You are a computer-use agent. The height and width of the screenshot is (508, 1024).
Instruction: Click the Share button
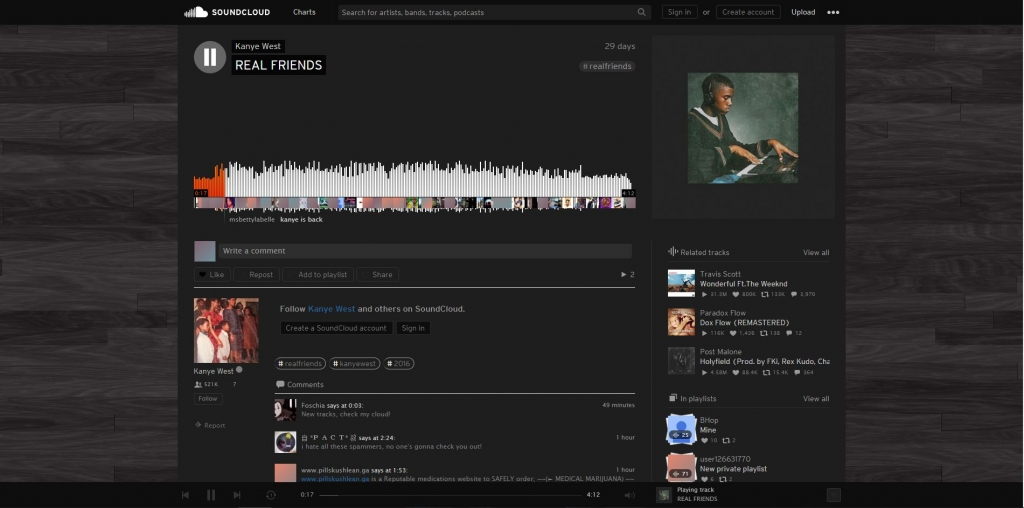click(377, 274)
